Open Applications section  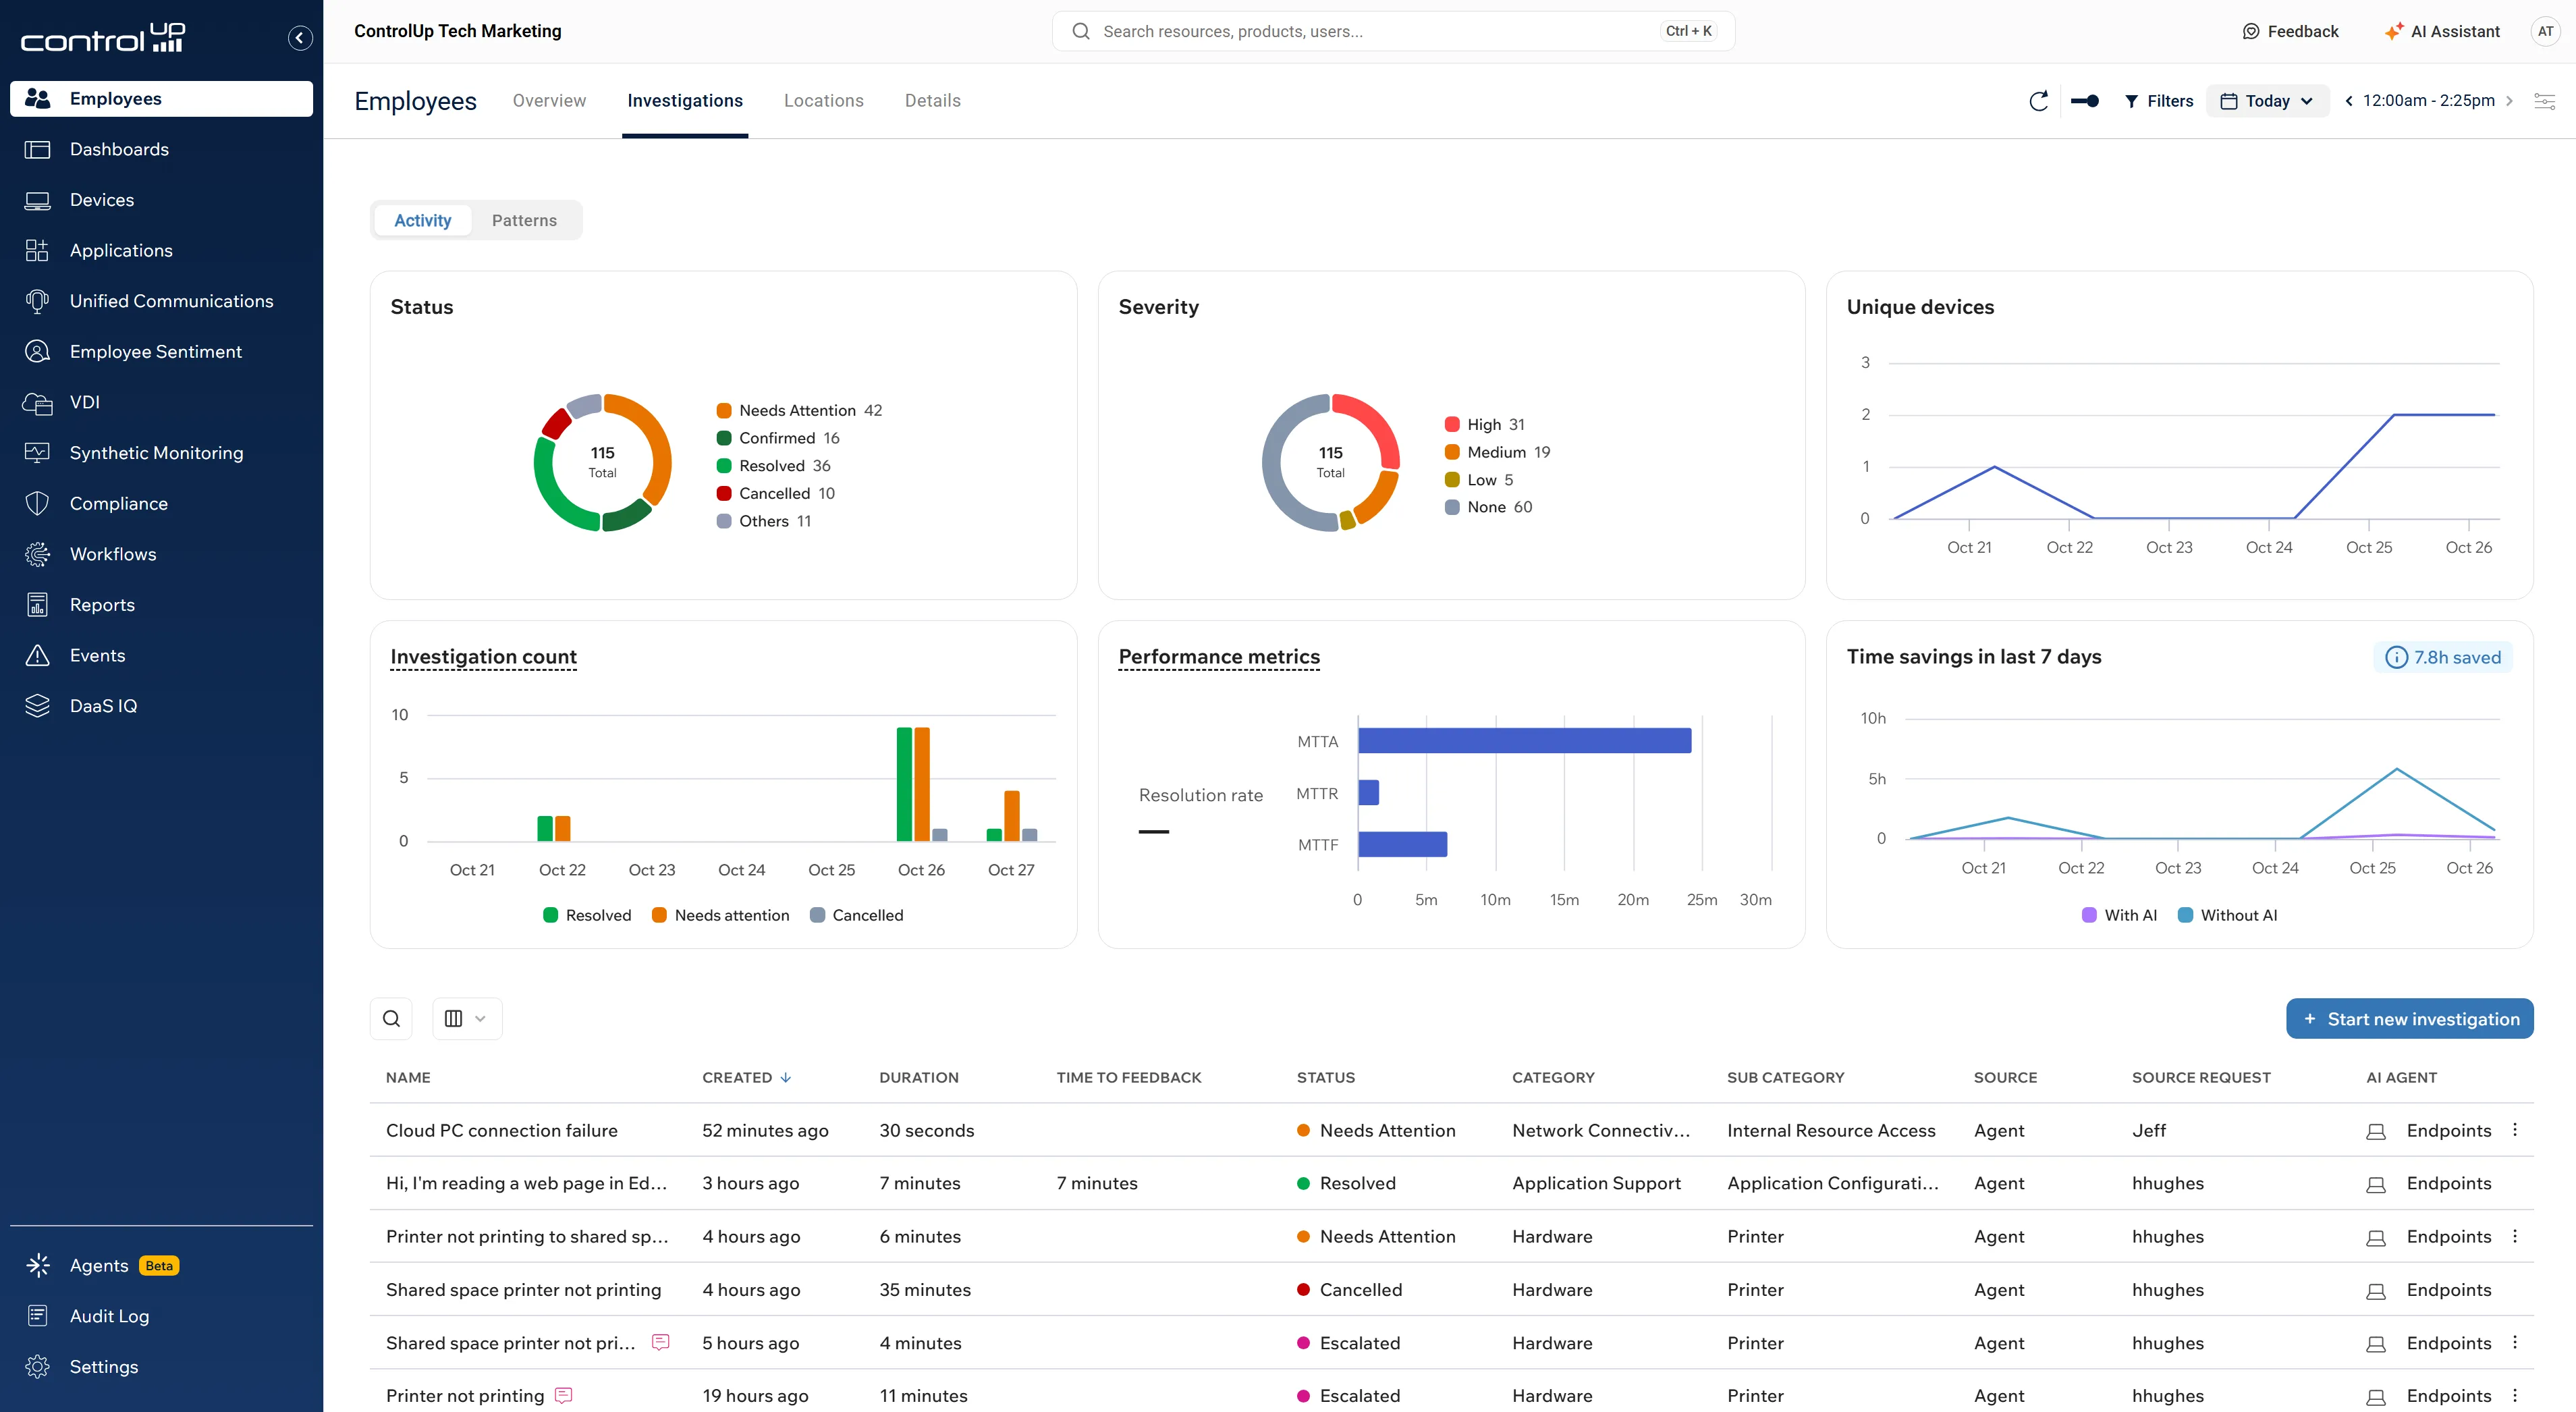click(161, 250)
